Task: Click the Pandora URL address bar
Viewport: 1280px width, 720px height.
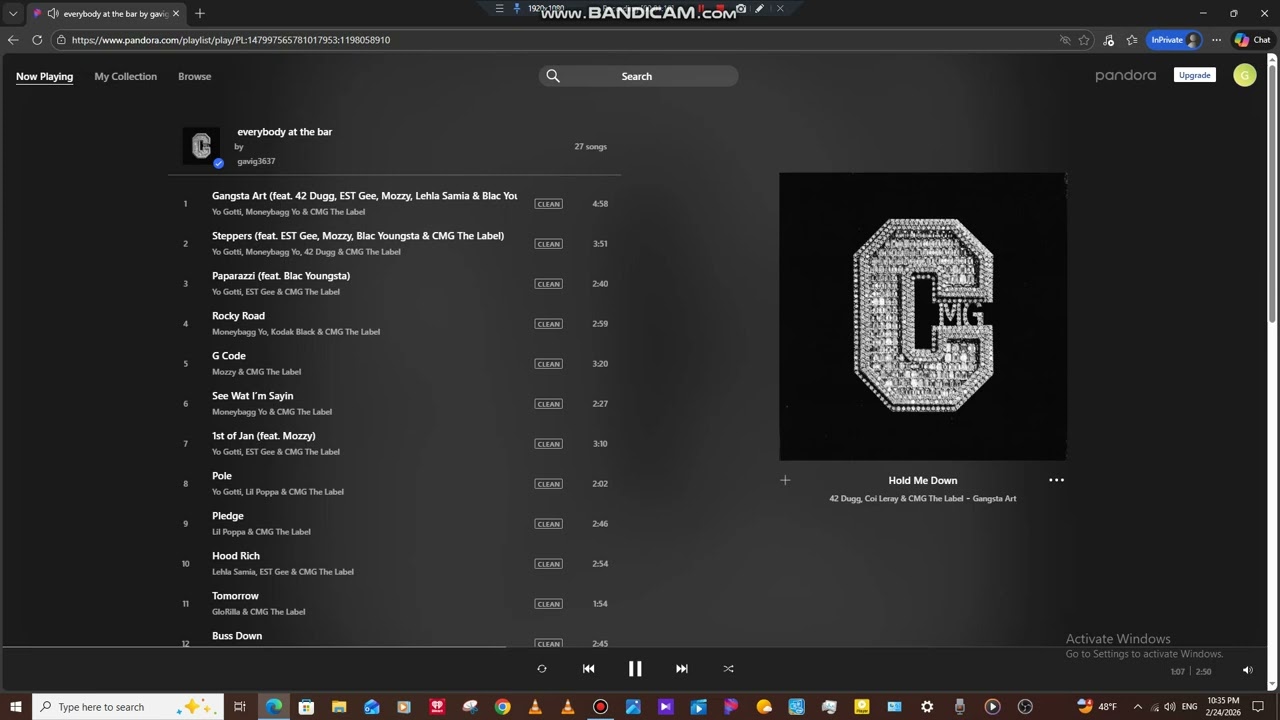Action: click(560, 40)
